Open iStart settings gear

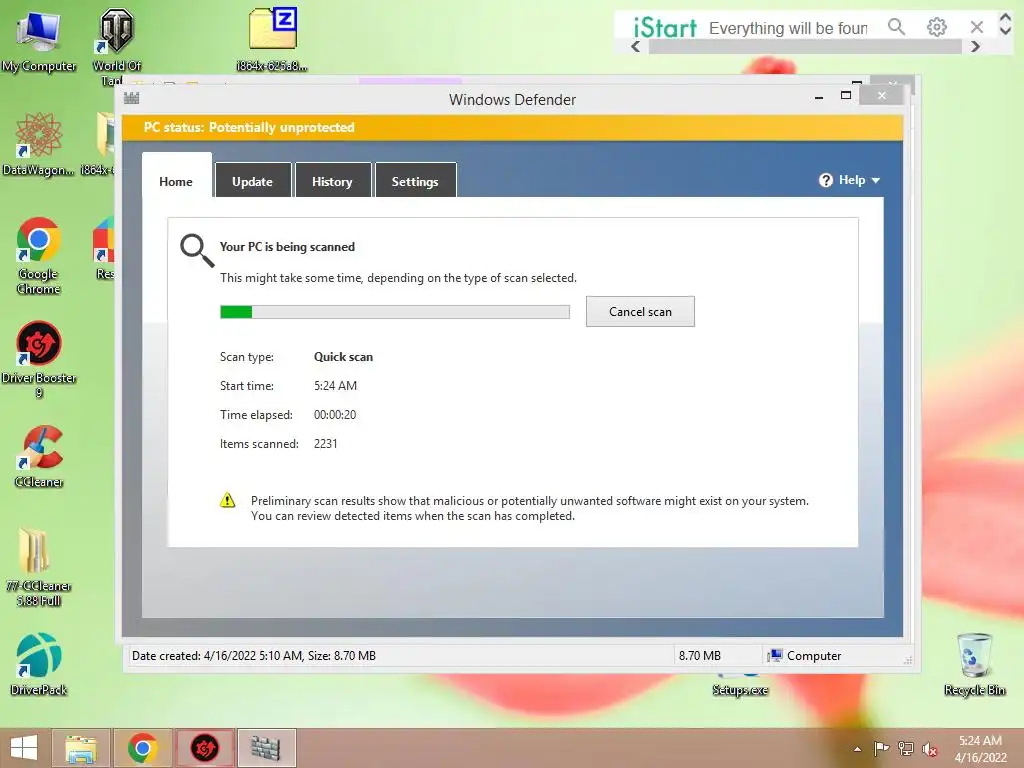[x=936, y=27]
